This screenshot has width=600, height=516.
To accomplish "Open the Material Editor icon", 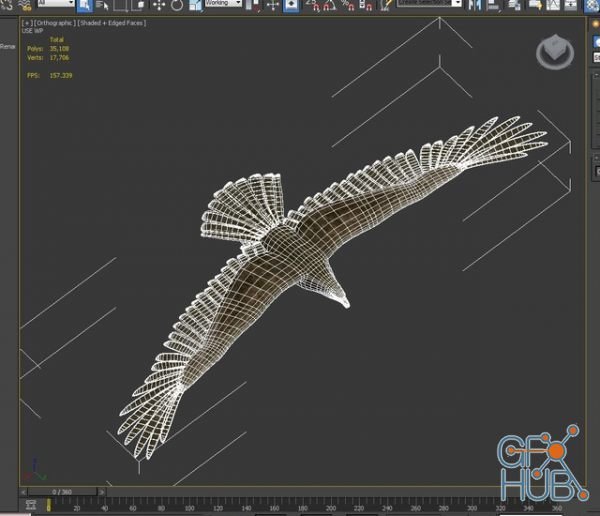I will (x=592, y=5).
